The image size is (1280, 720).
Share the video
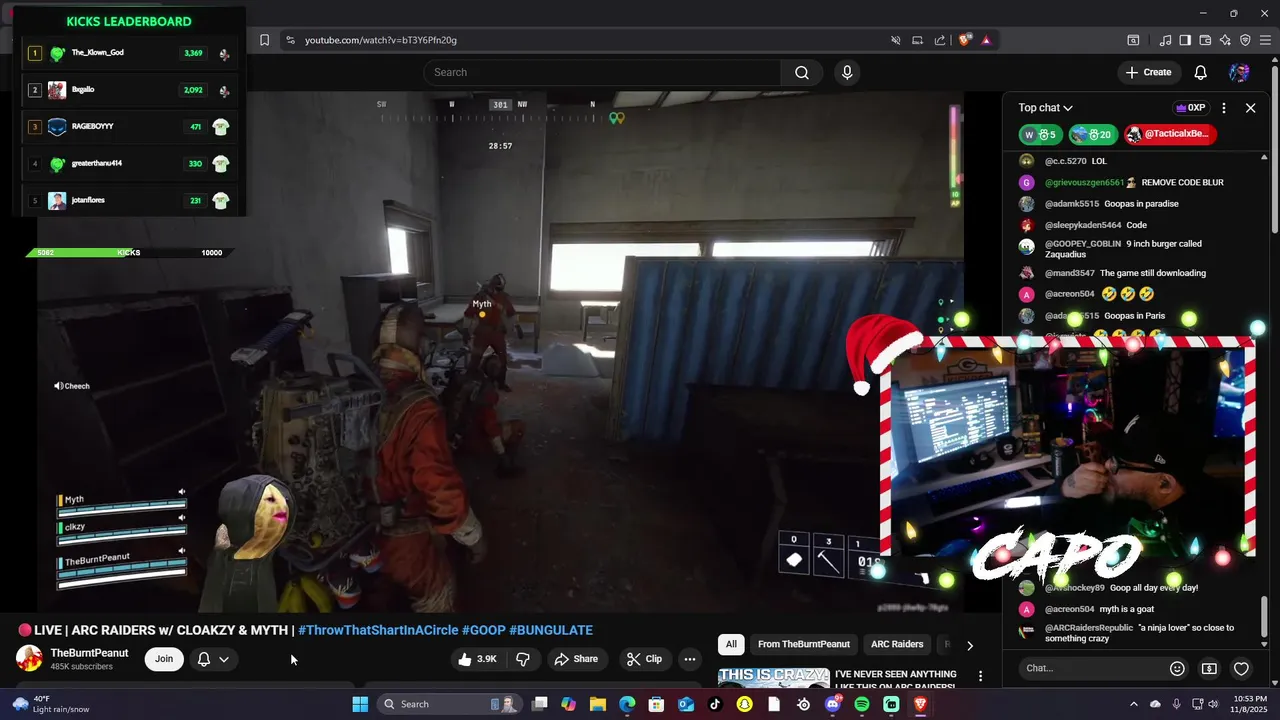pyautogui.click(x=576, y=659)
